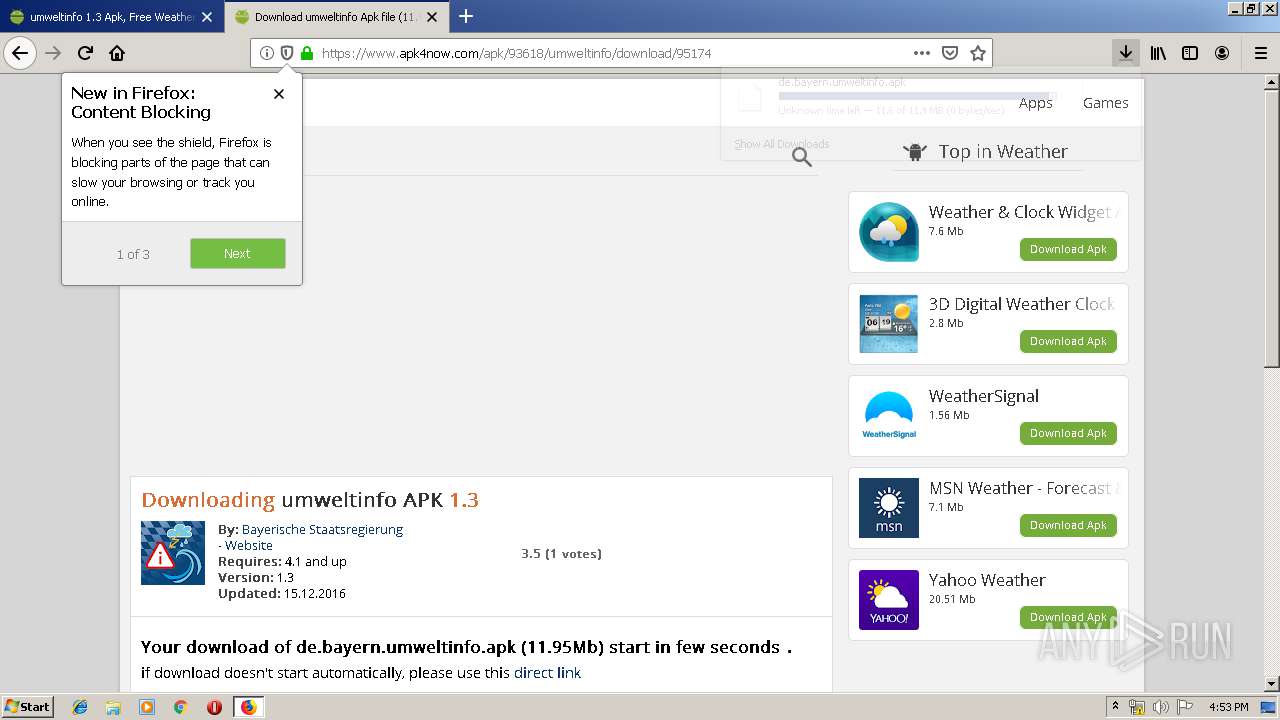This screenshot has height=720, width=1280.
Task: Download Apk for MSN Weather
Action: (x=1068, y=526)
